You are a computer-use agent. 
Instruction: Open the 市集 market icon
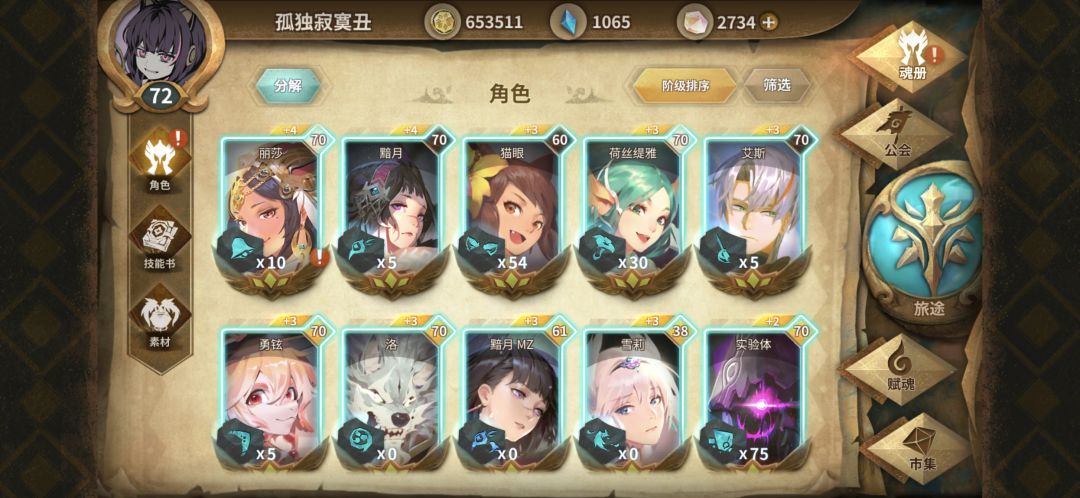point(919,446)
